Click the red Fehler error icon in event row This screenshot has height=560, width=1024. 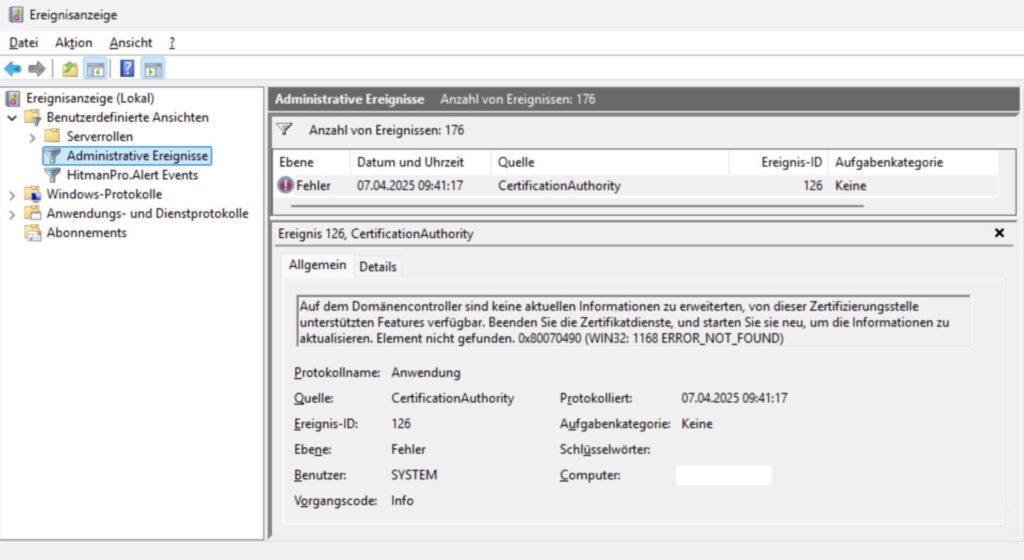[285, 185]
